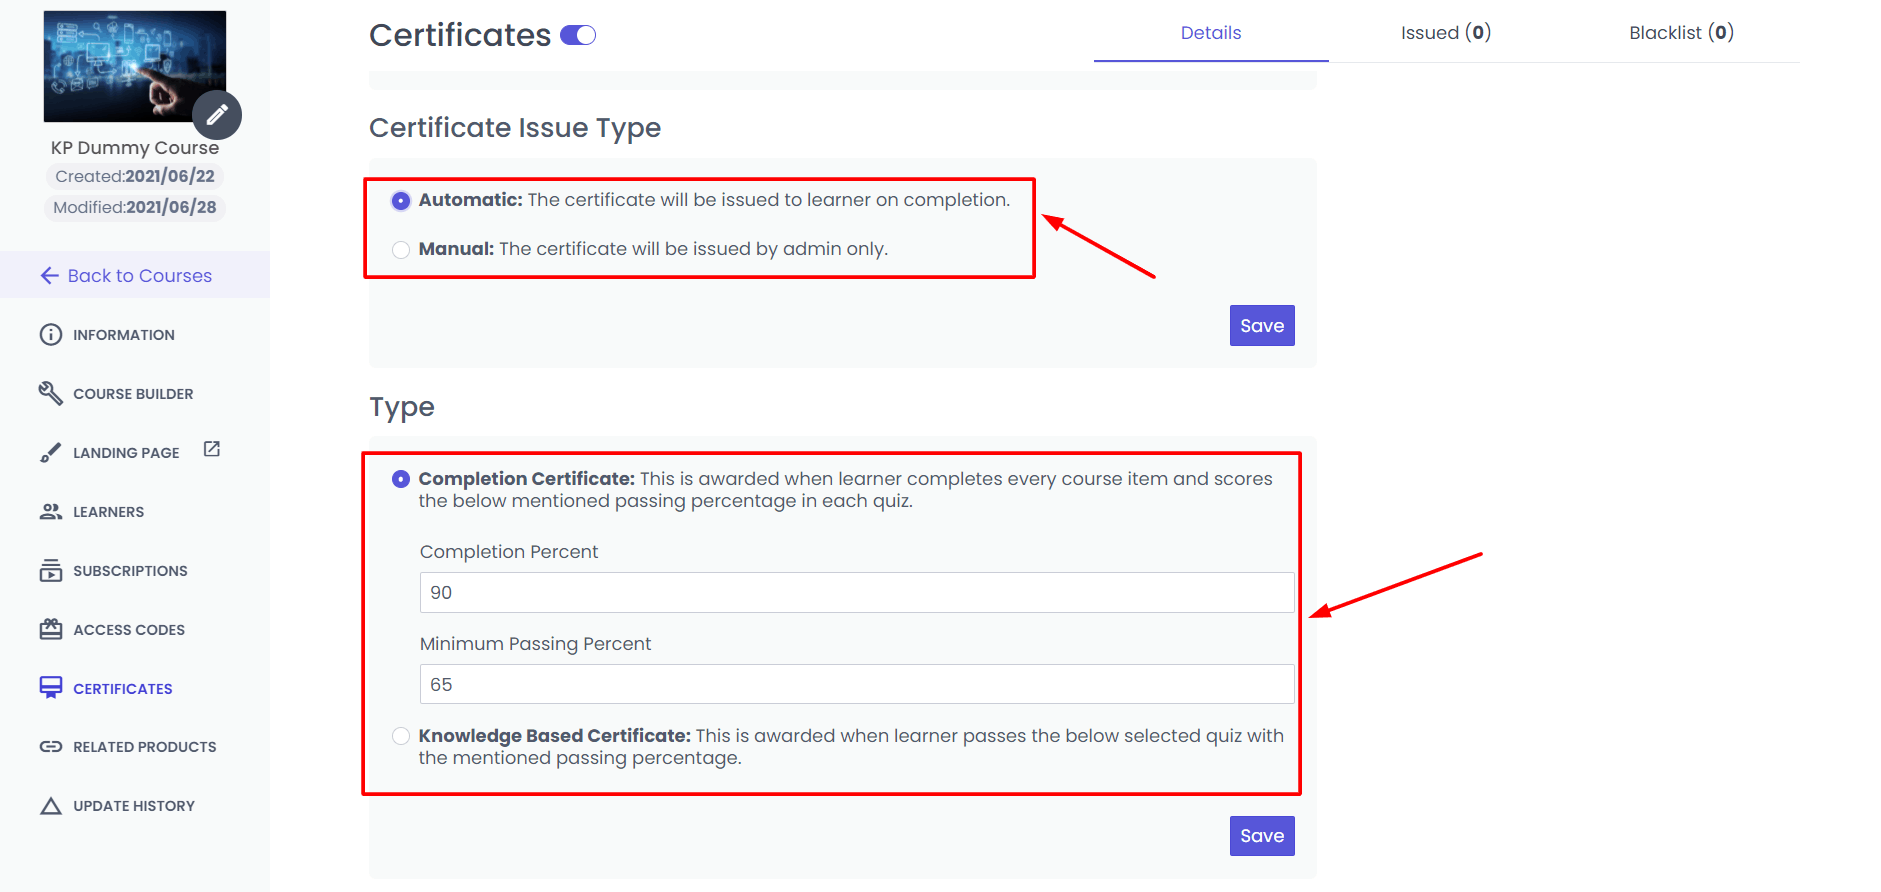Save the Certificate Issue Type settings
1881x892 pixels.
(1262, 326)
